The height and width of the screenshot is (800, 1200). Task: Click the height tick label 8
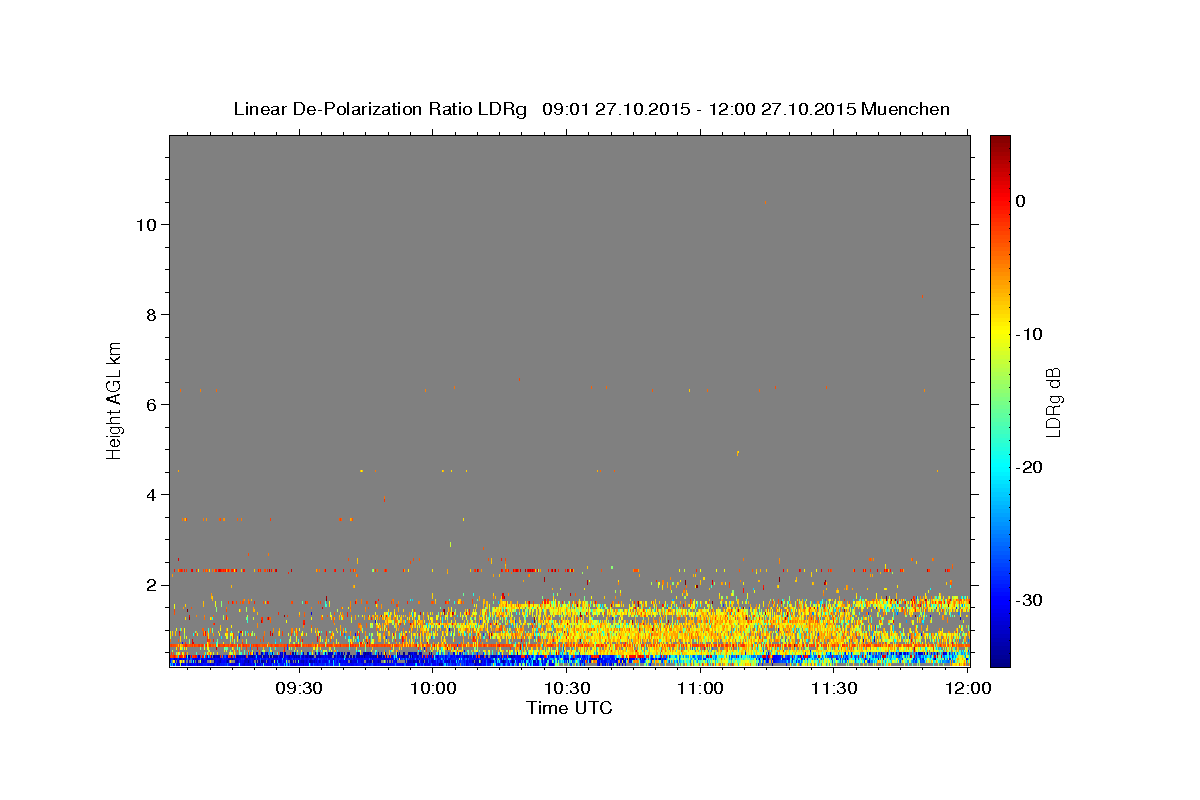point(150,314)
